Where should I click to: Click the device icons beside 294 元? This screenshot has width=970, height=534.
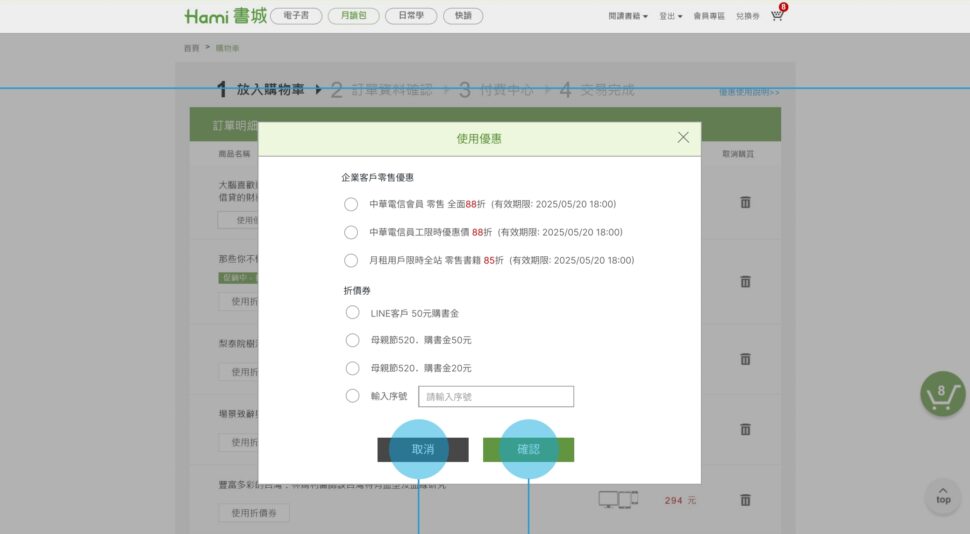[618, 499]
